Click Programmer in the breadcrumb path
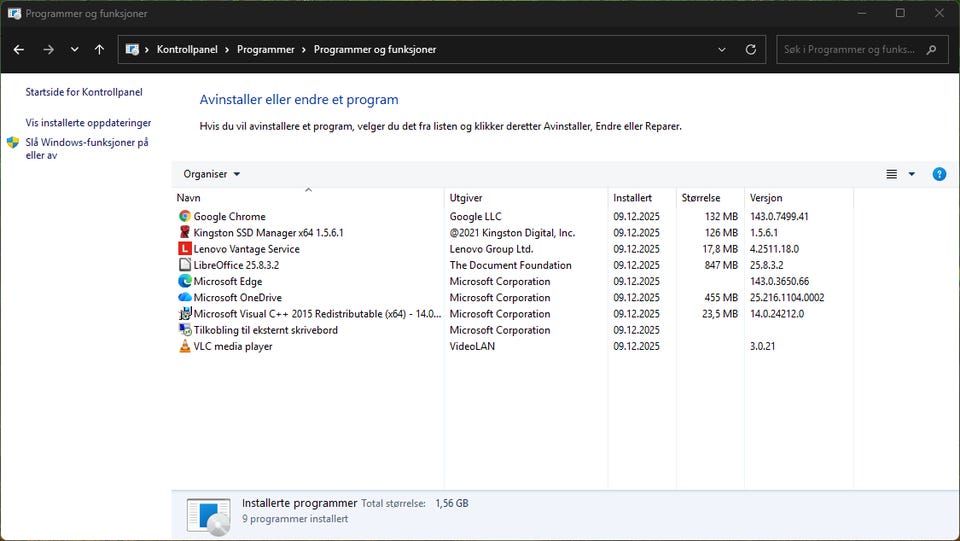The image size is (960, 541). (x=265, y=49)
